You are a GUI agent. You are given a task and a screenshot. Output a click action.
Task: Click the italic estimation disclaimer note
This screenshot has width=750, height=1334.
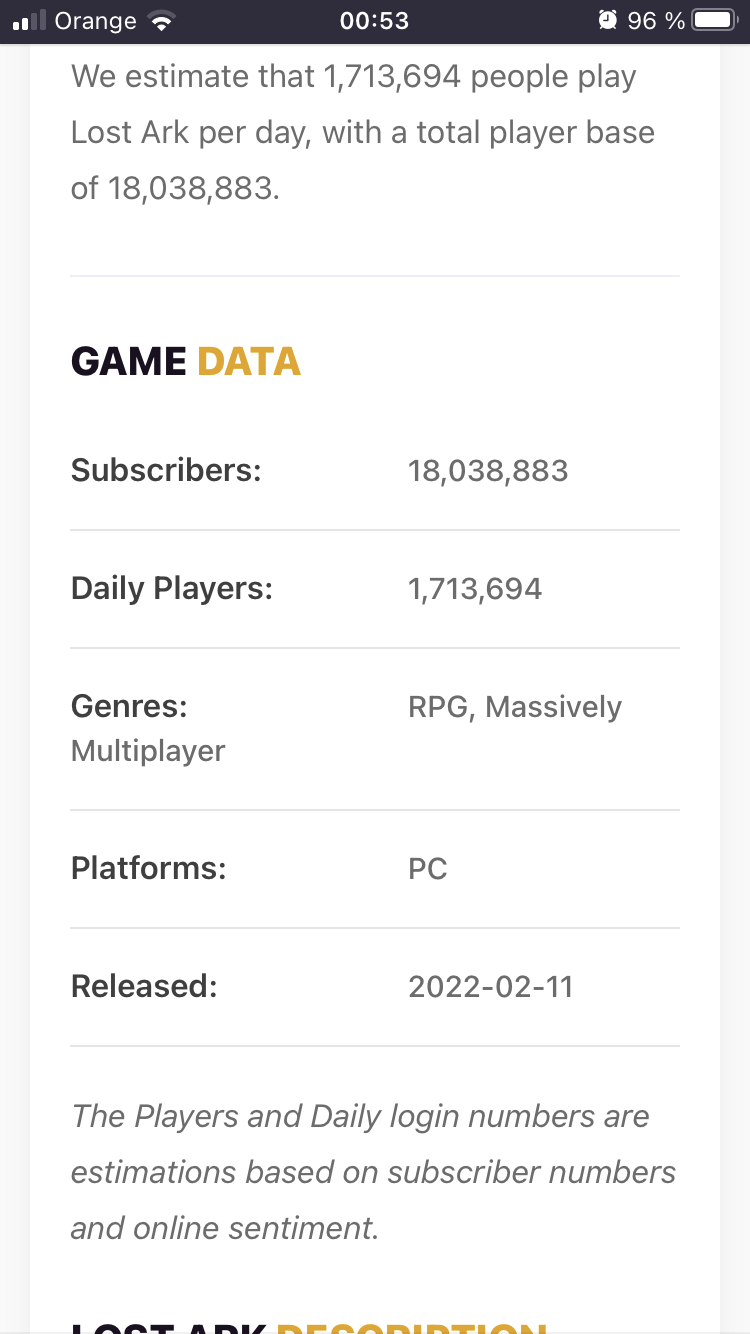[373, 1171]
